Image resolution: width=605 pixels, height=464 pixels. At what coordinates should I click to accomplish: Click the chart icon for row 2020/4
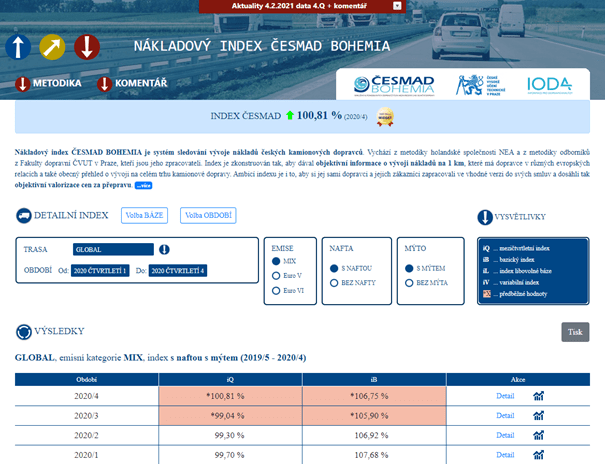pos(539,396)
